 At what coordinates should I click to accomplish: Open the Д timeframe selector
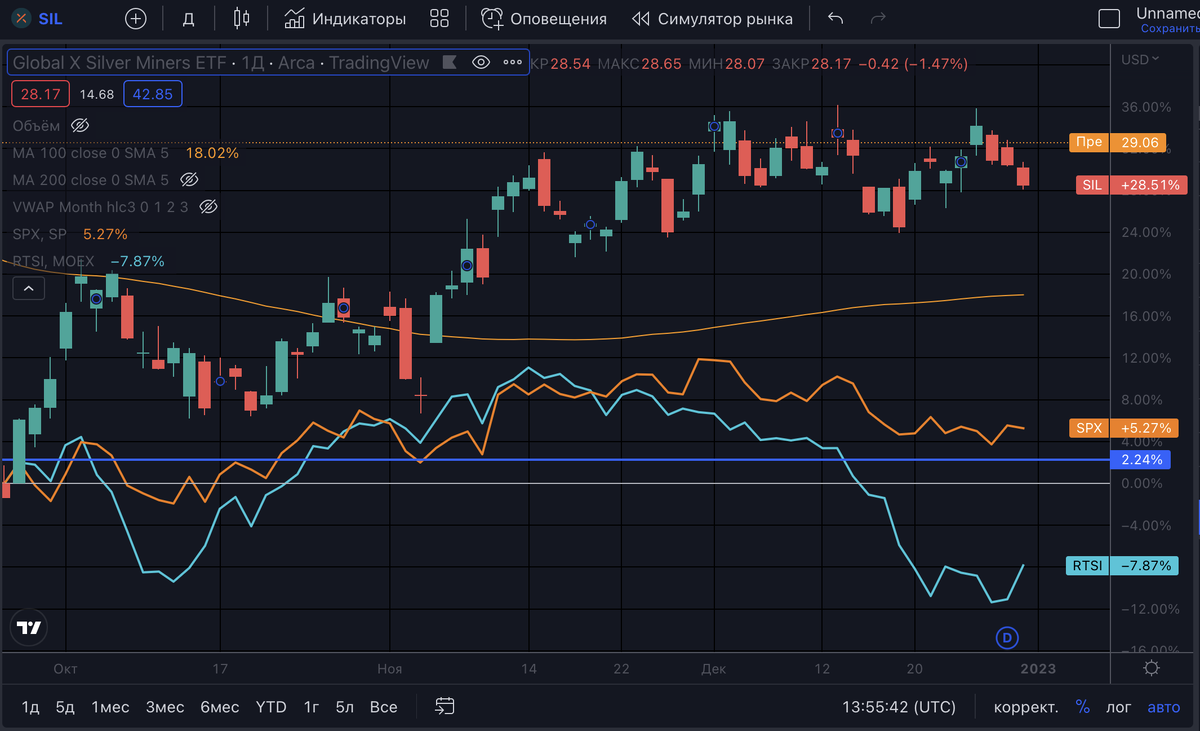coord(189,18)
